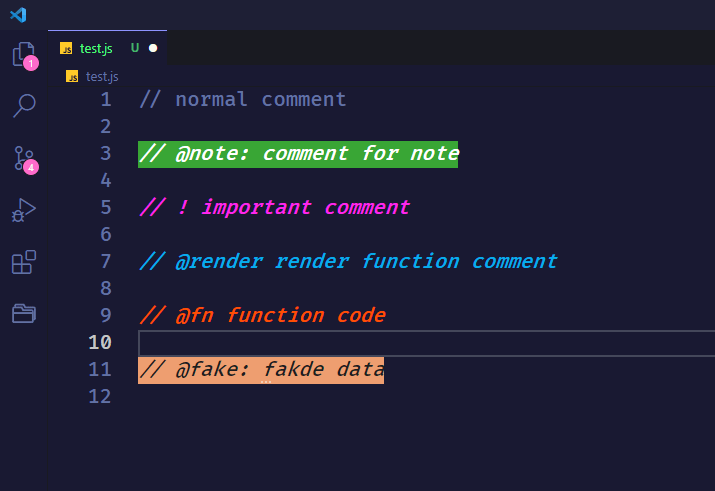This screenshot has width=715, height=491.
Task: Click the U git status on tab
Action: (135, 48)
